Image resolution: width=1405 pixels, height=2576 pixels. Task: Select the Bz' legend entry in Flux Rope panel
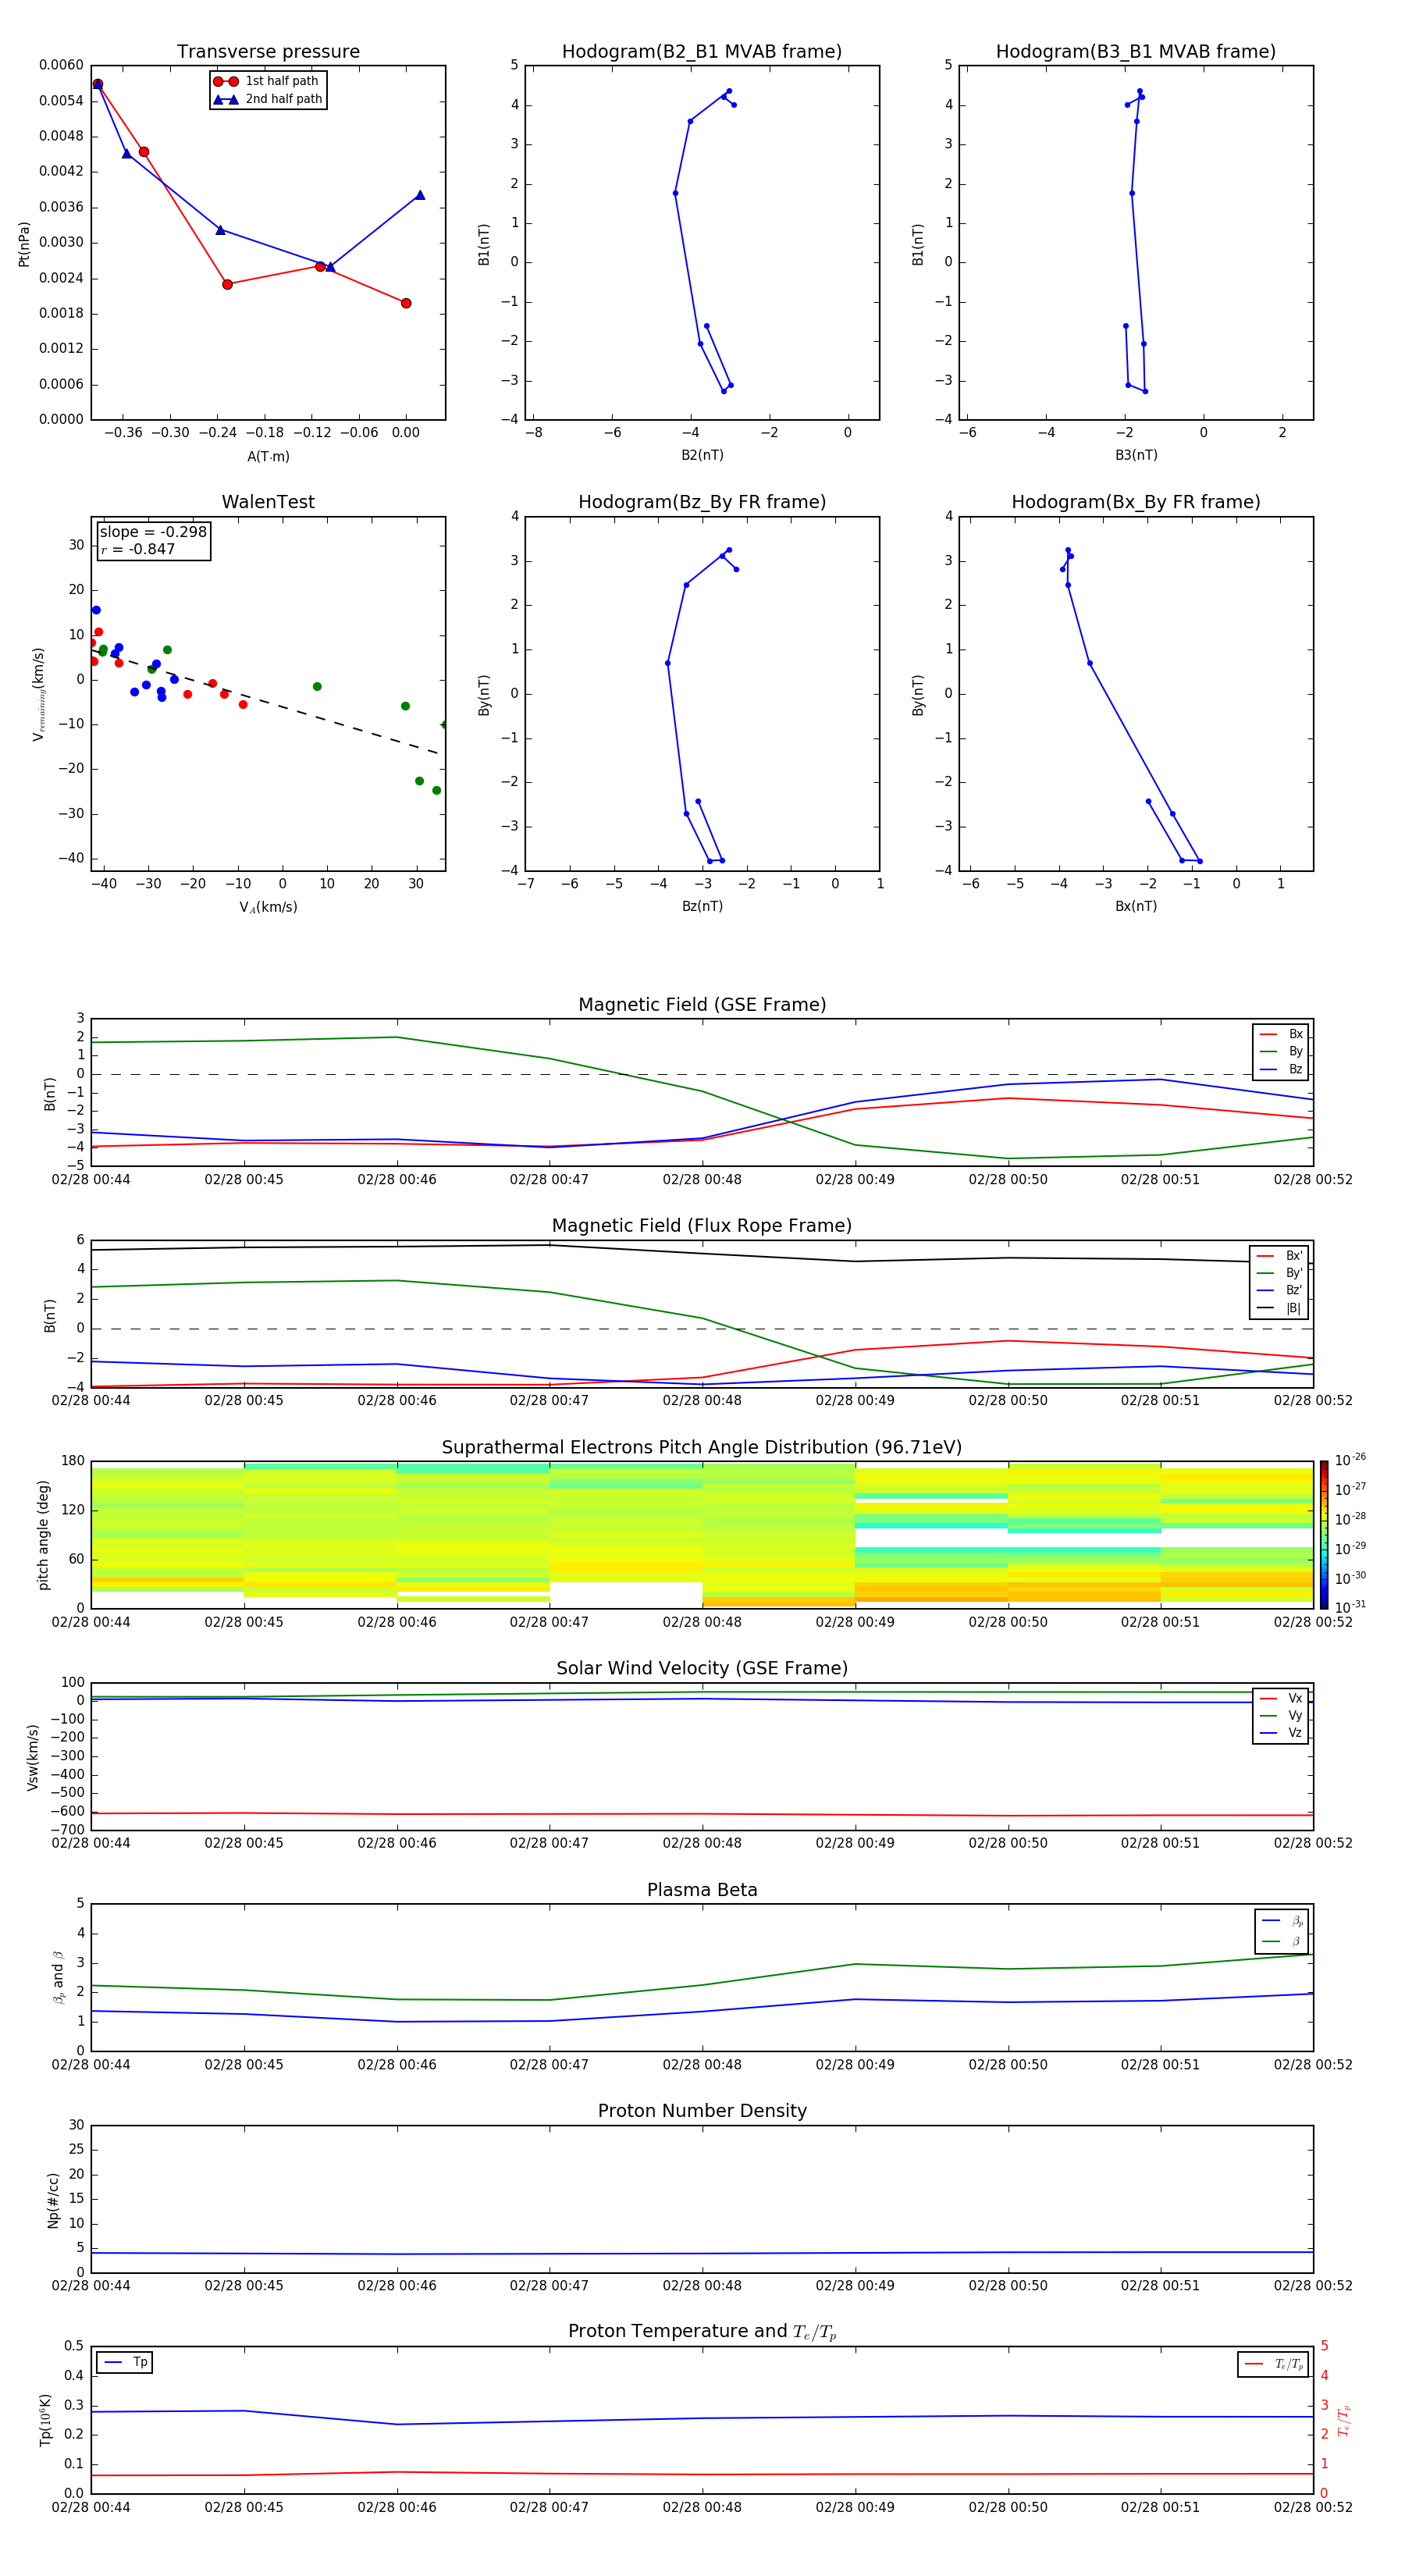[x=1279, y=1290]
